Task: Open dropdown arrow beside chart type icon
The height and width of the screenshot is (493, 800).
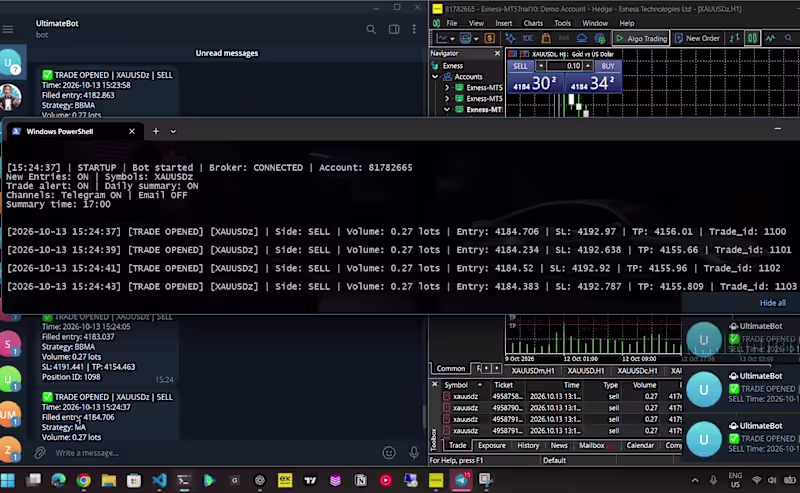Action: tap(452, 39)
